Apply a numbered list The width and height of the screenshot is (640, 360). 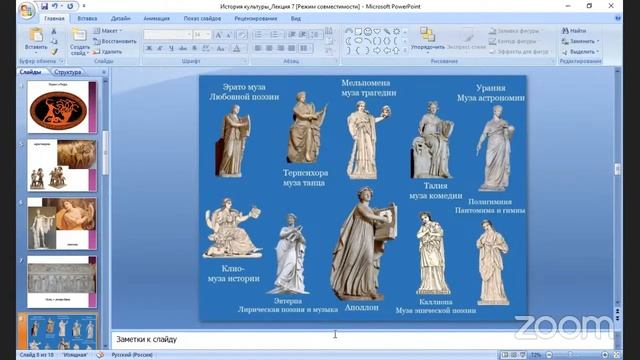(x=276, y=35)
